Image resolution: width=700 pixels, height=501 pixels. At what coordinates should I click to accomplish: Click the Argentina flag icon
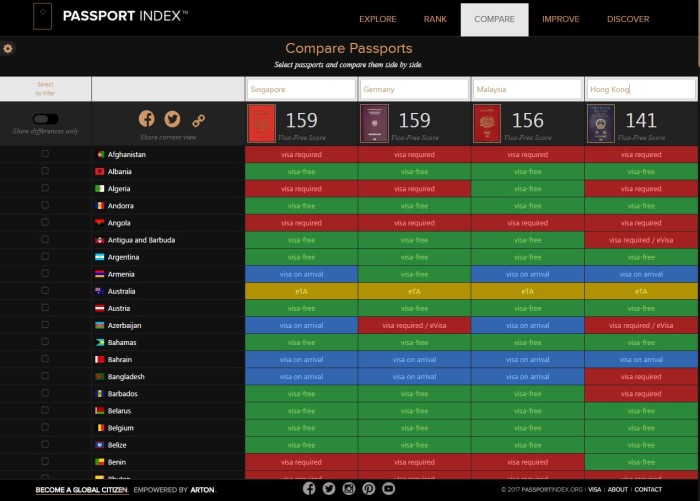[100, 257]
